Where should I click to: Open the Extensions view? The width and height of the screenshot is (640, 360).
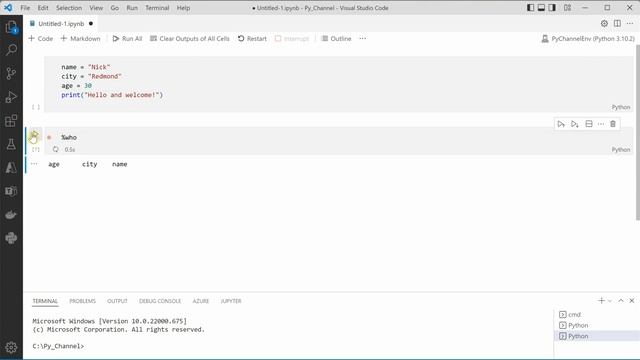point(11,121)
